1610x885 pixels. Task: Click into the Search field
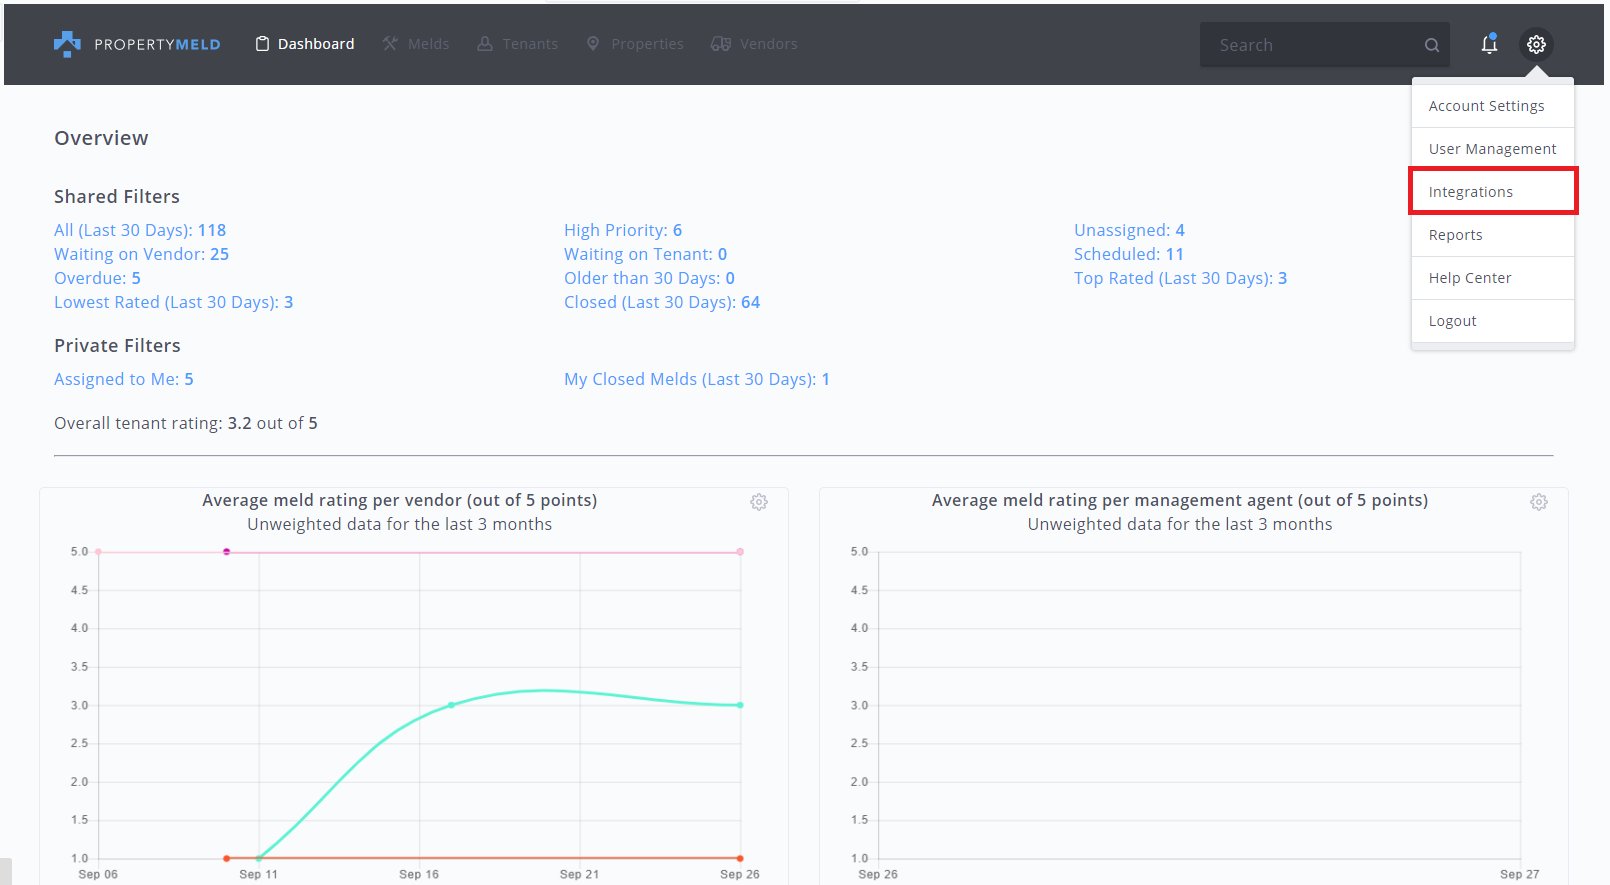(1310, 45)
